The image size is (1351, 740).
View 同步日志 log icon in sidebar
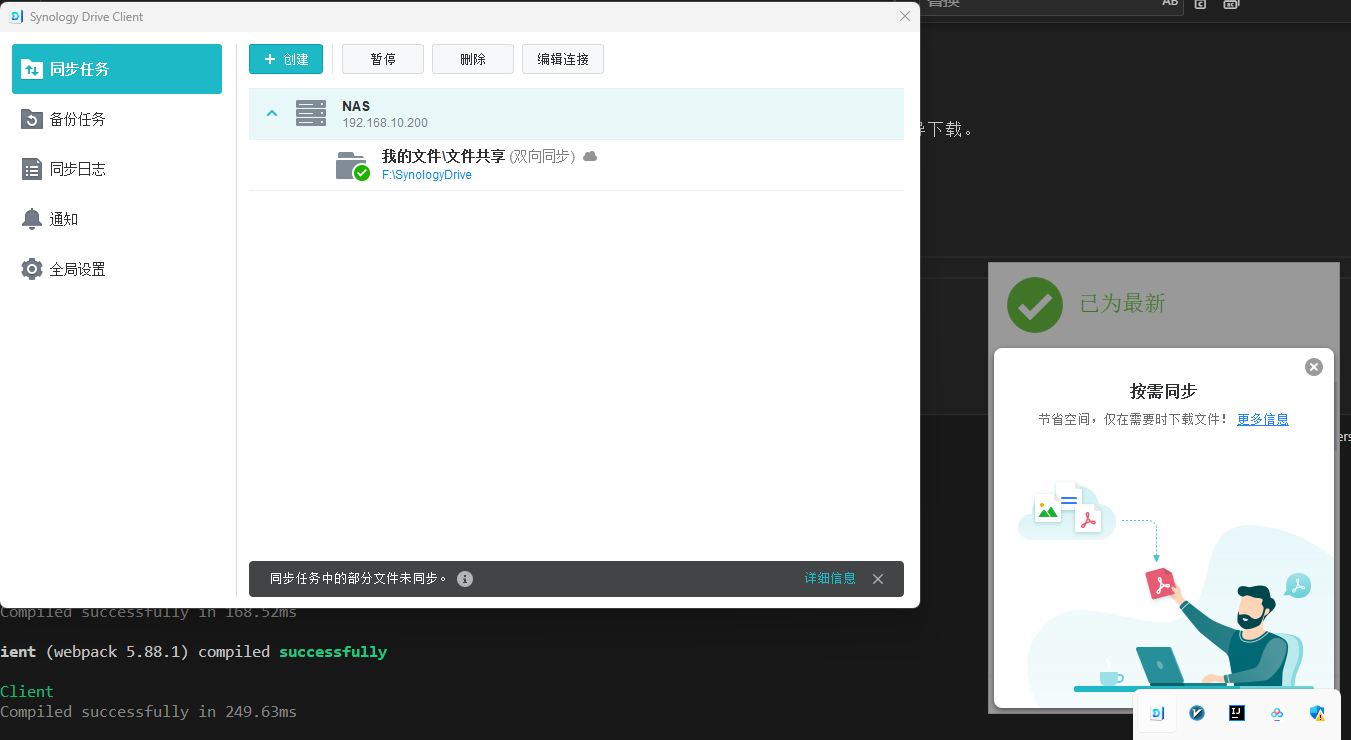click(x=31, y=168)
